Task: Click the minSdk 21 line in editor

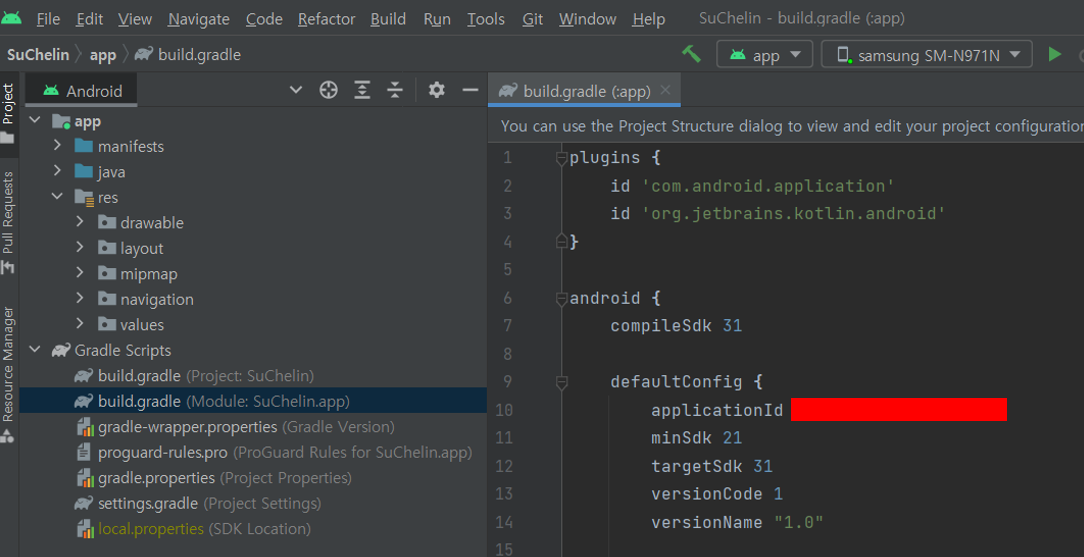Action: pyautogui.click(x=696, y=437)
